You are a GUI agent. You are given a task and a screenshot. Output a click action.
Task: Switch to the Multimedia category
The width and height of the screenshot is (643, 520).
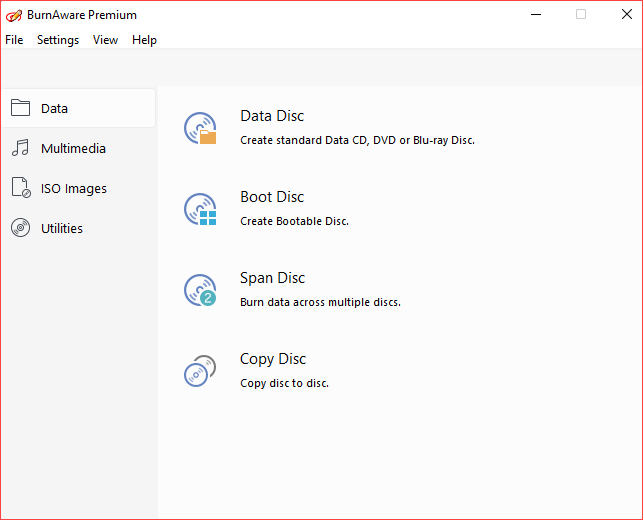pos(73,148)
